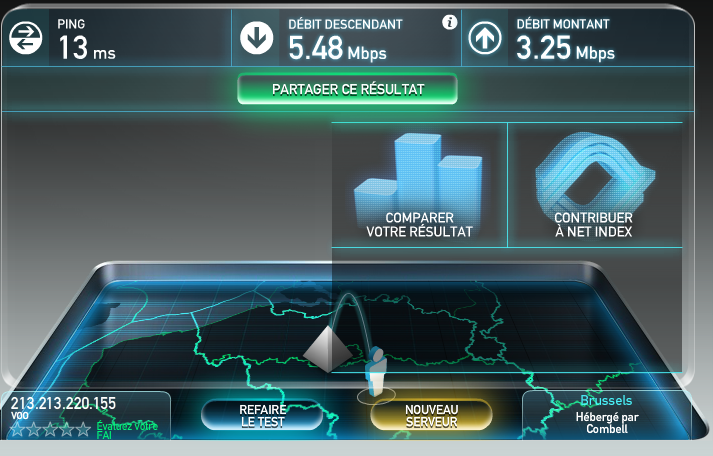
Task: Click the Hébergé par Combell text
Action: (x=607, y=423)
